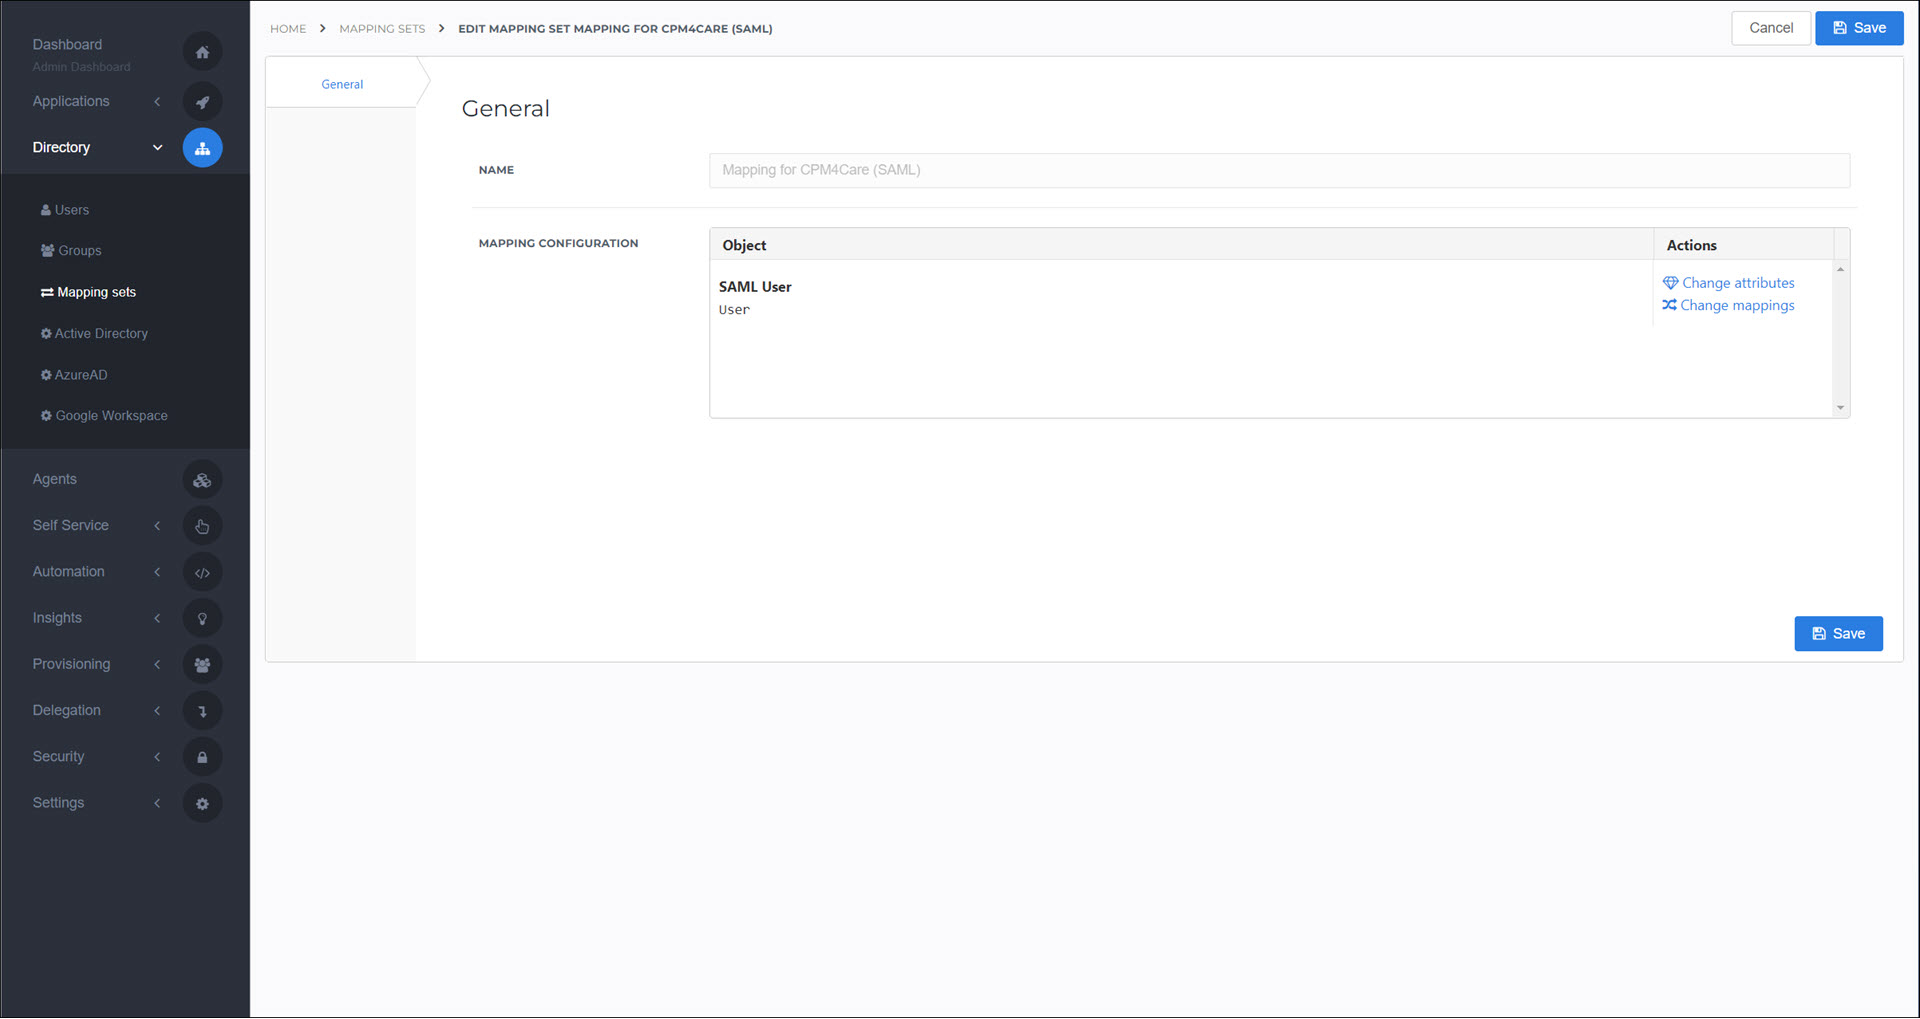Click the Automation code icon
This screenshot has width=1920, height=1019.
click(202, 573)
